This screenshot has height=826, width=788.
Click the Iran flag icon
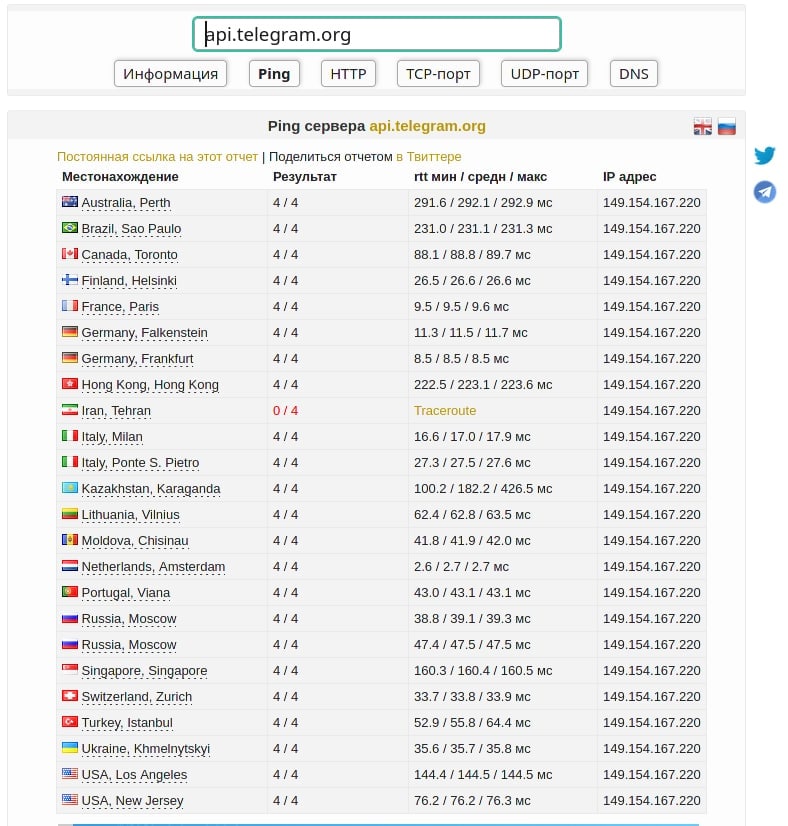coord(70,409)
